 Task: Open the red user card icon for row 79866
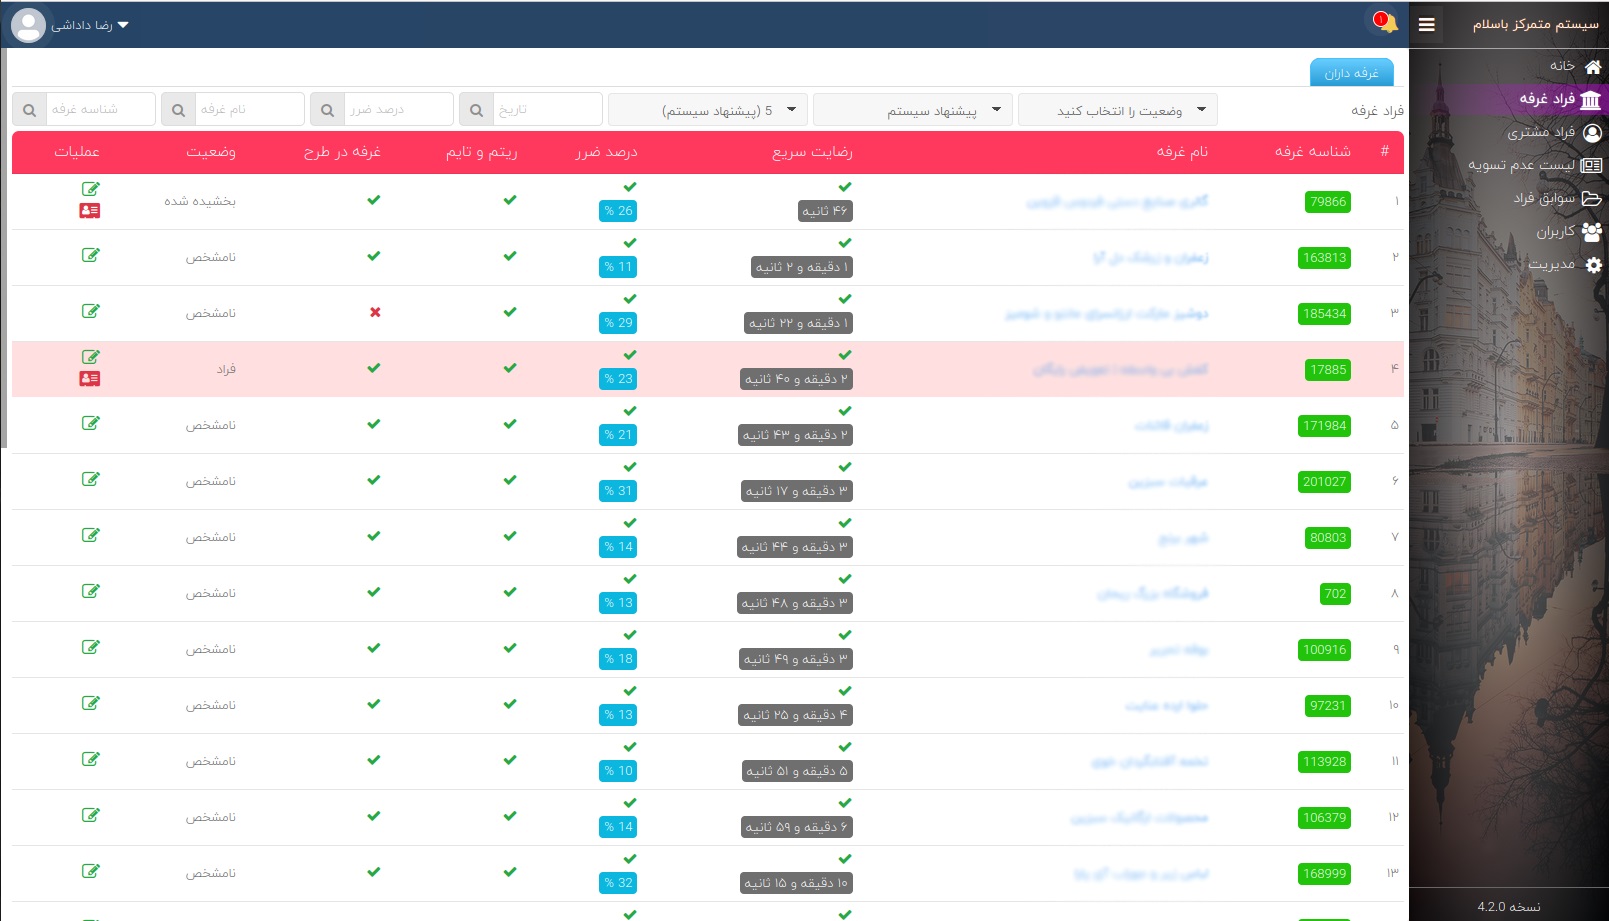(90, 211)
